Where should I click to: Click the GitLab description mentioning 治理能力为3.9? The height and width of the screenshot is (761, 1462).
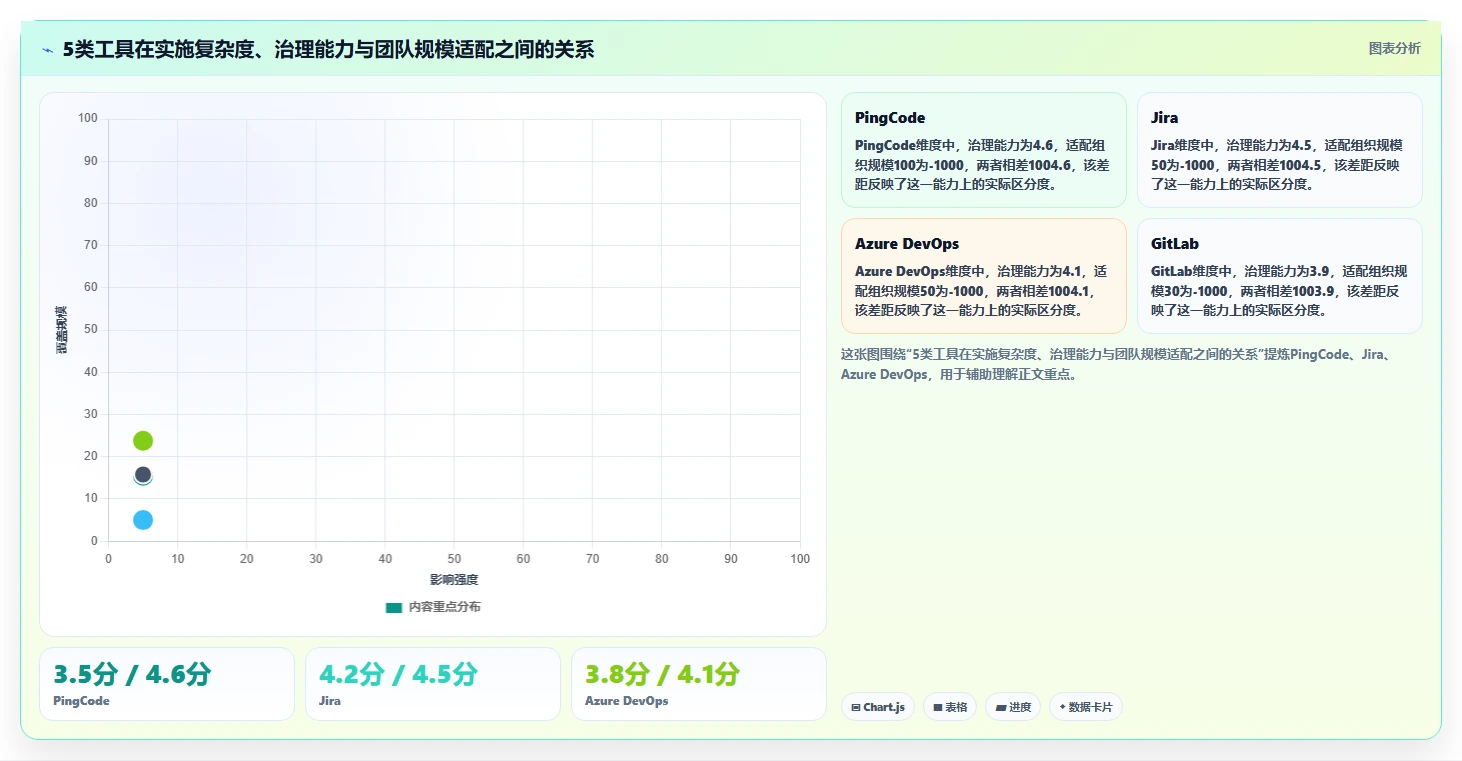pos(1279,290)
